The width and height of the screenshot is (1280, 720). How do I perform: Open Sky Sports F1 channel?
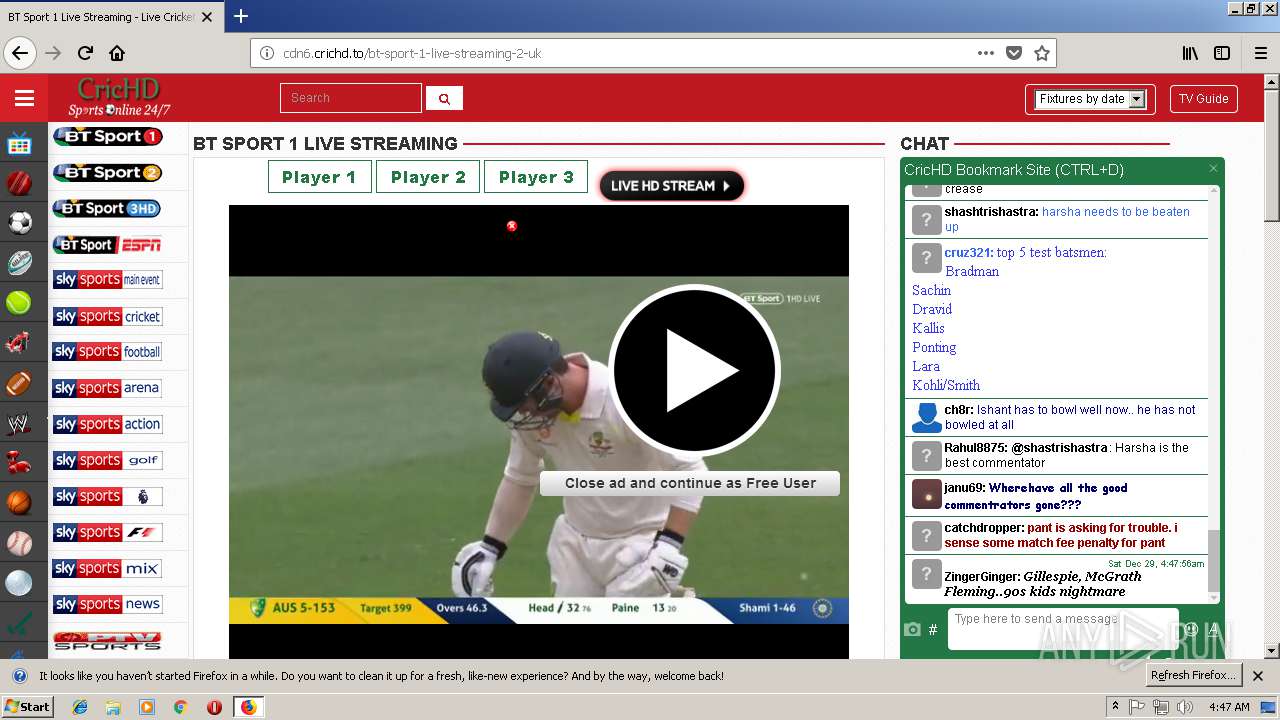coord(107,532)
